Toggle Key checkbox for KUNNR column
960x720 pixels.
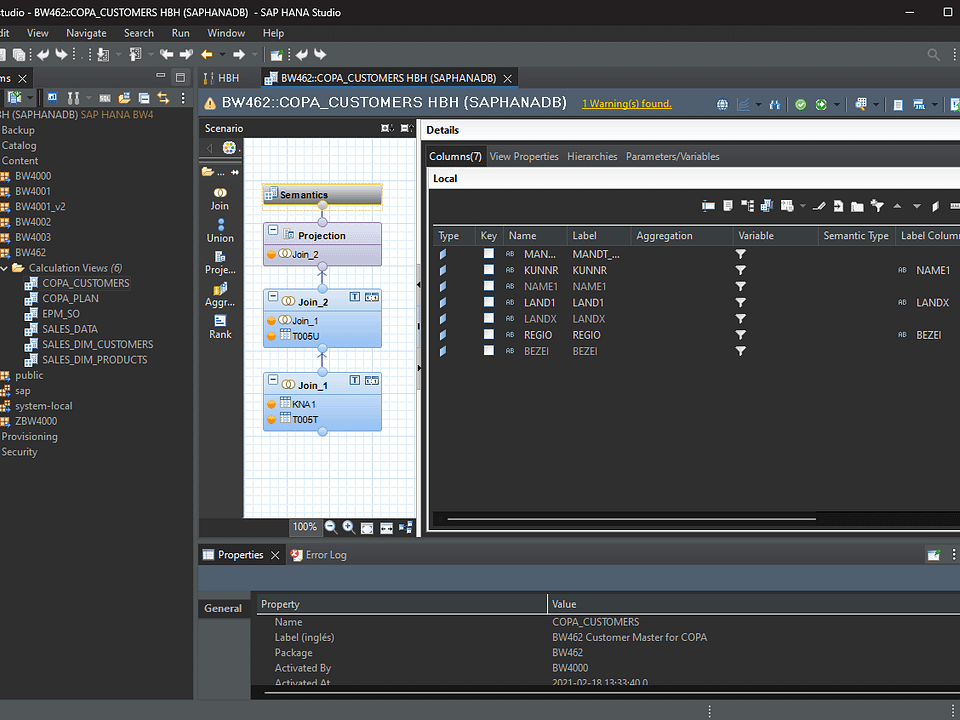[489, 271]
